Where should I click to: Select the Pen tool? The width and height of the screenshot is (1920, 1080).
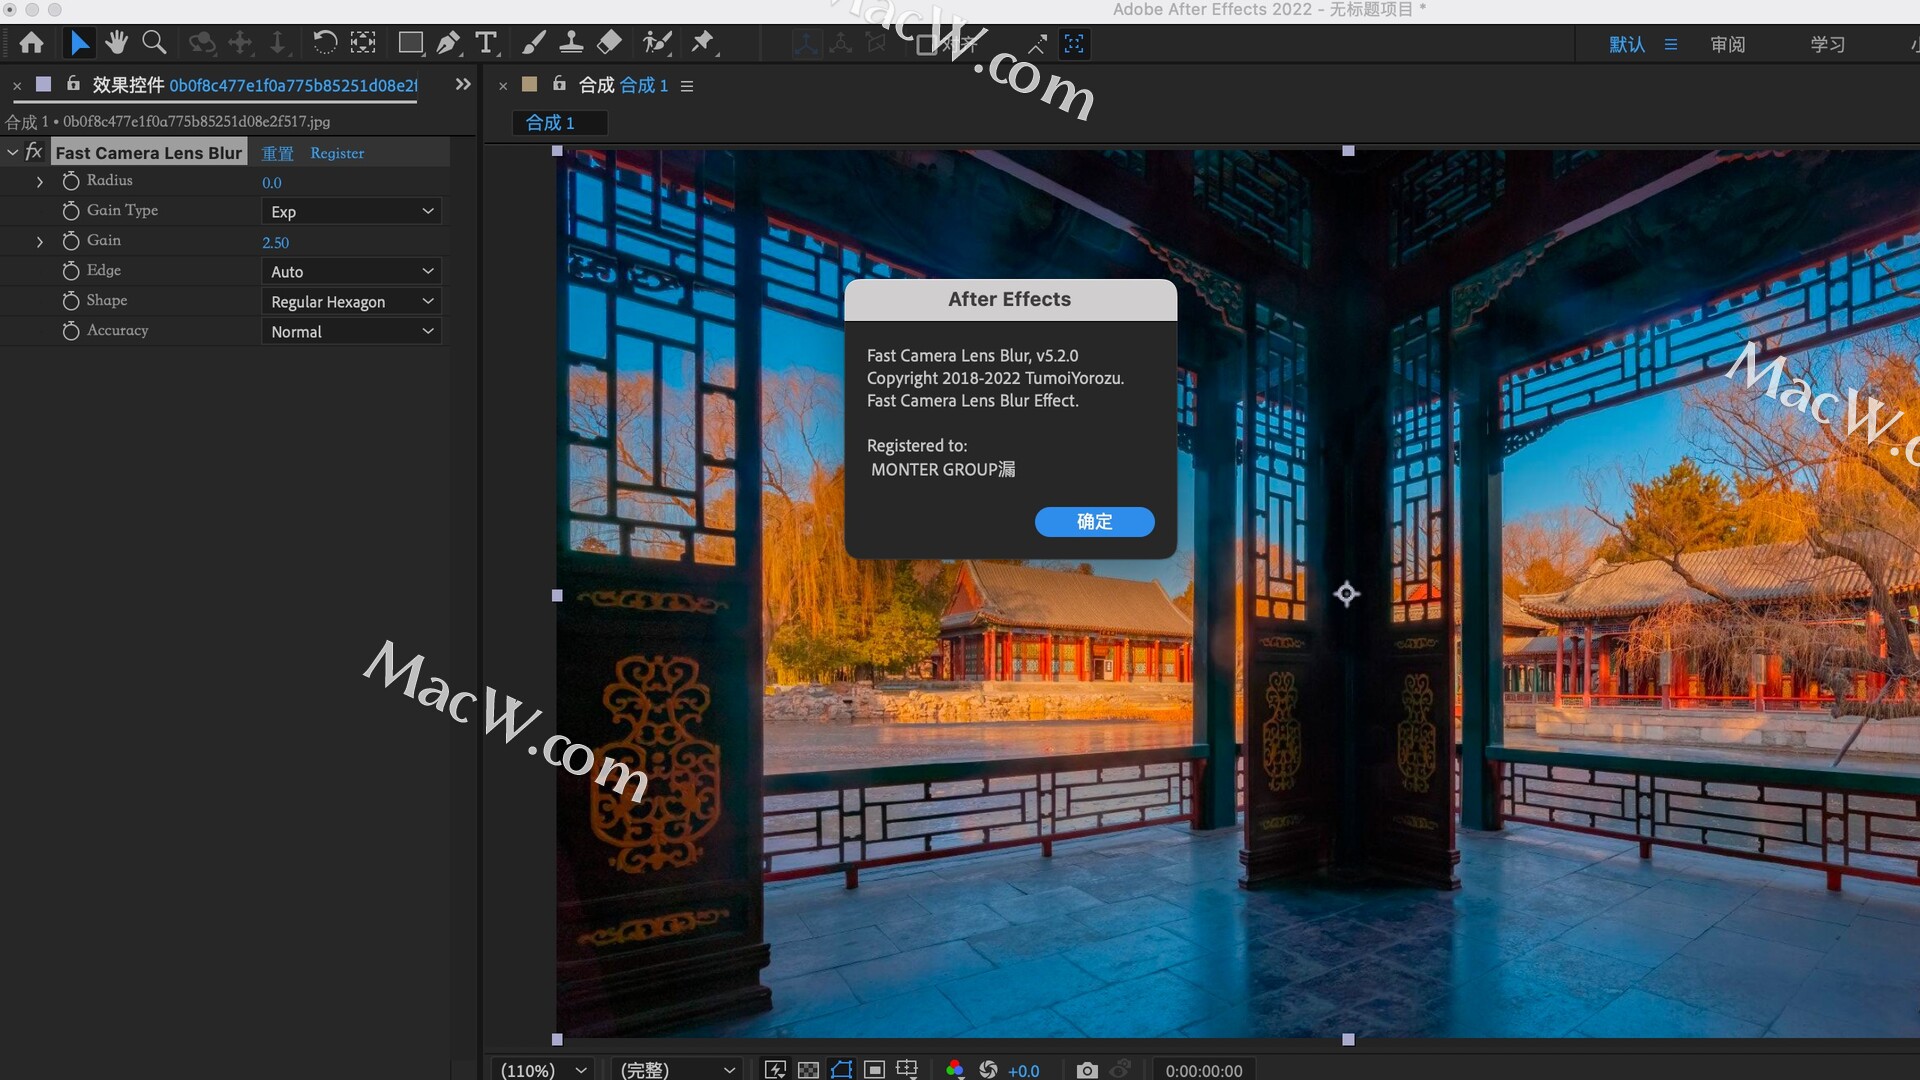point(448,43)
